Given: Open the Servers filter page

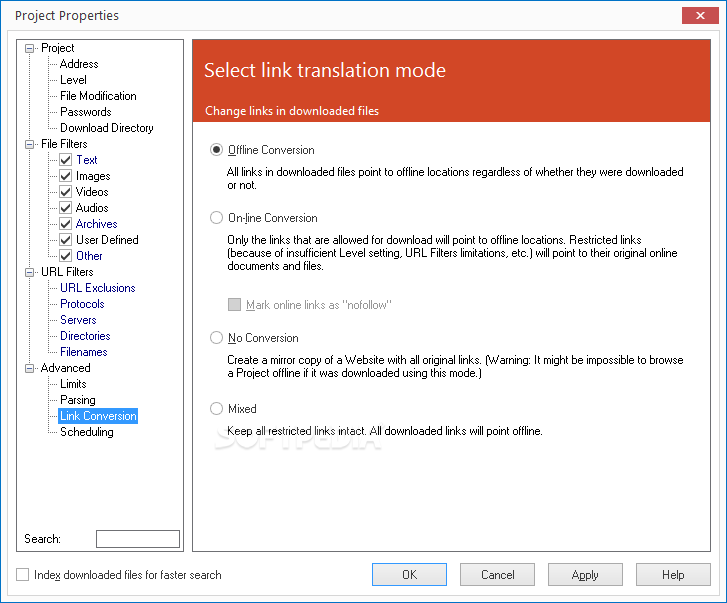Looking at the screenshot, I should point(78,320).
